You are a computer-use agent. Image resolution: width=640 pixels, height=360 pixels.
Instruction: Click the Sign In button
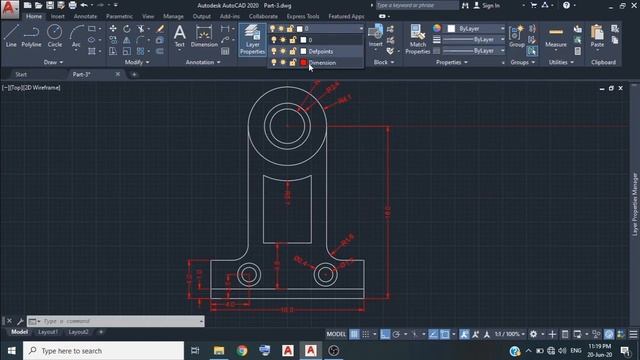[487, 5]
